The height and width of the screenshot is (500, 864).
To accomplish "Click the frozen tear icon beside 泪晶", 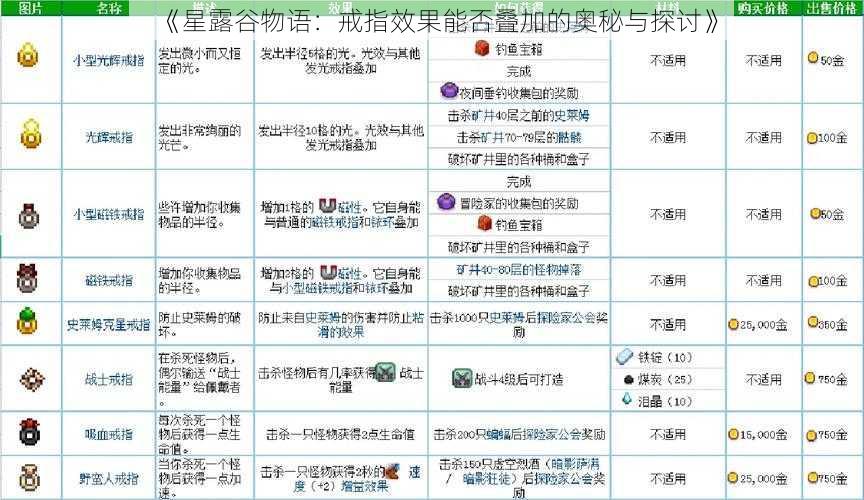I will tap(627, 399).
